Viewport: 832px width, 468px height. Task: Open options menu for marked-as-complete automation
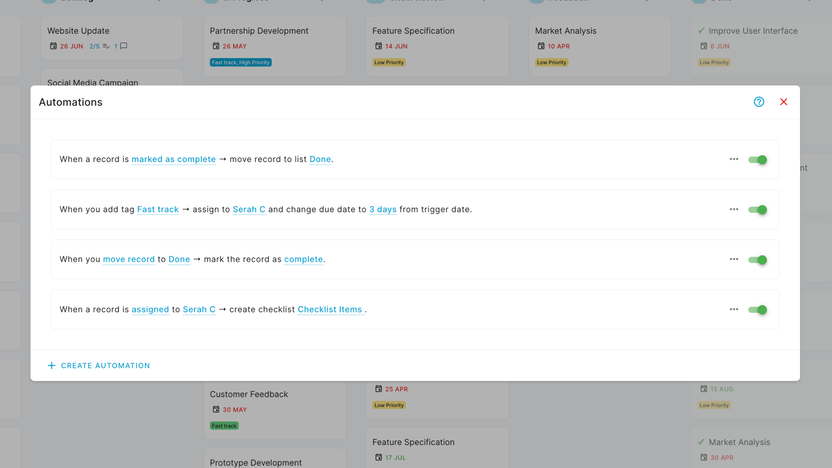[x=734, y=159]
